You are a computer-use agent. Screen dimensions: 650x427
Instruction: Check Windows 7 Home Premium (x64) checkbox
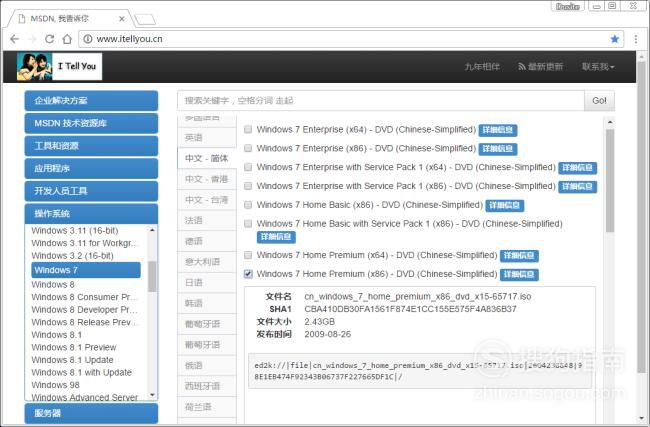click(248, 255)
